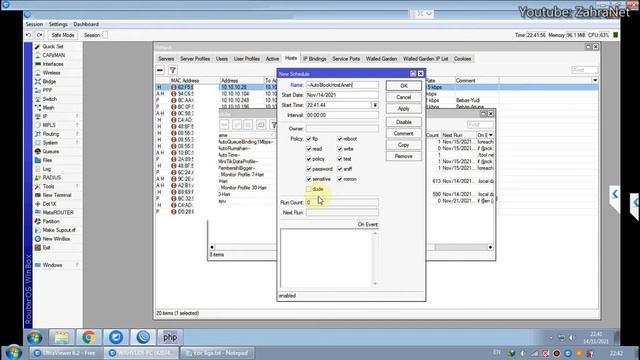Click inside the On Event text area

(326, 258)
